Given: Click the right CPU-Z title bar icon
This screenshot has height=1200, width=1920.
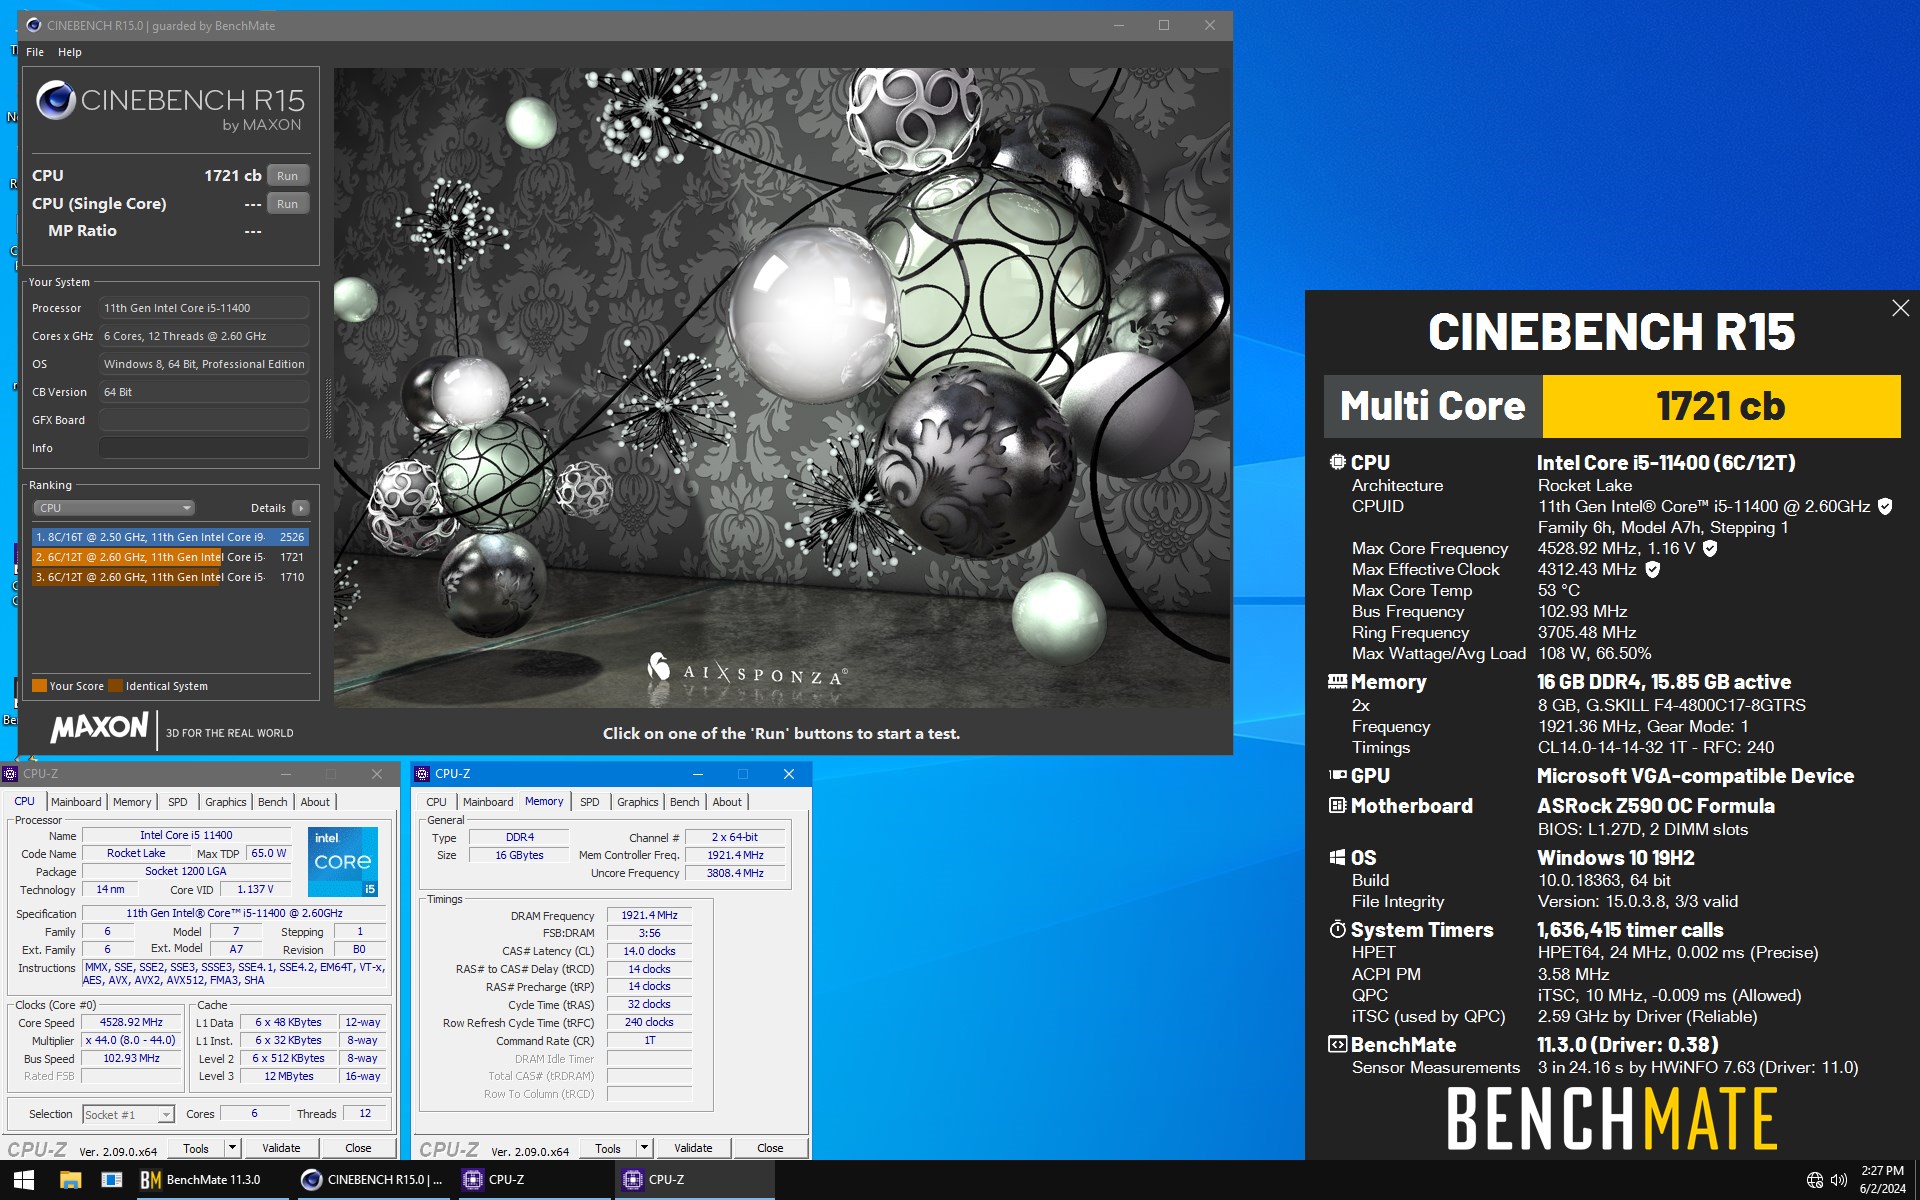Looking at the screenshot, I should [423, 774].
